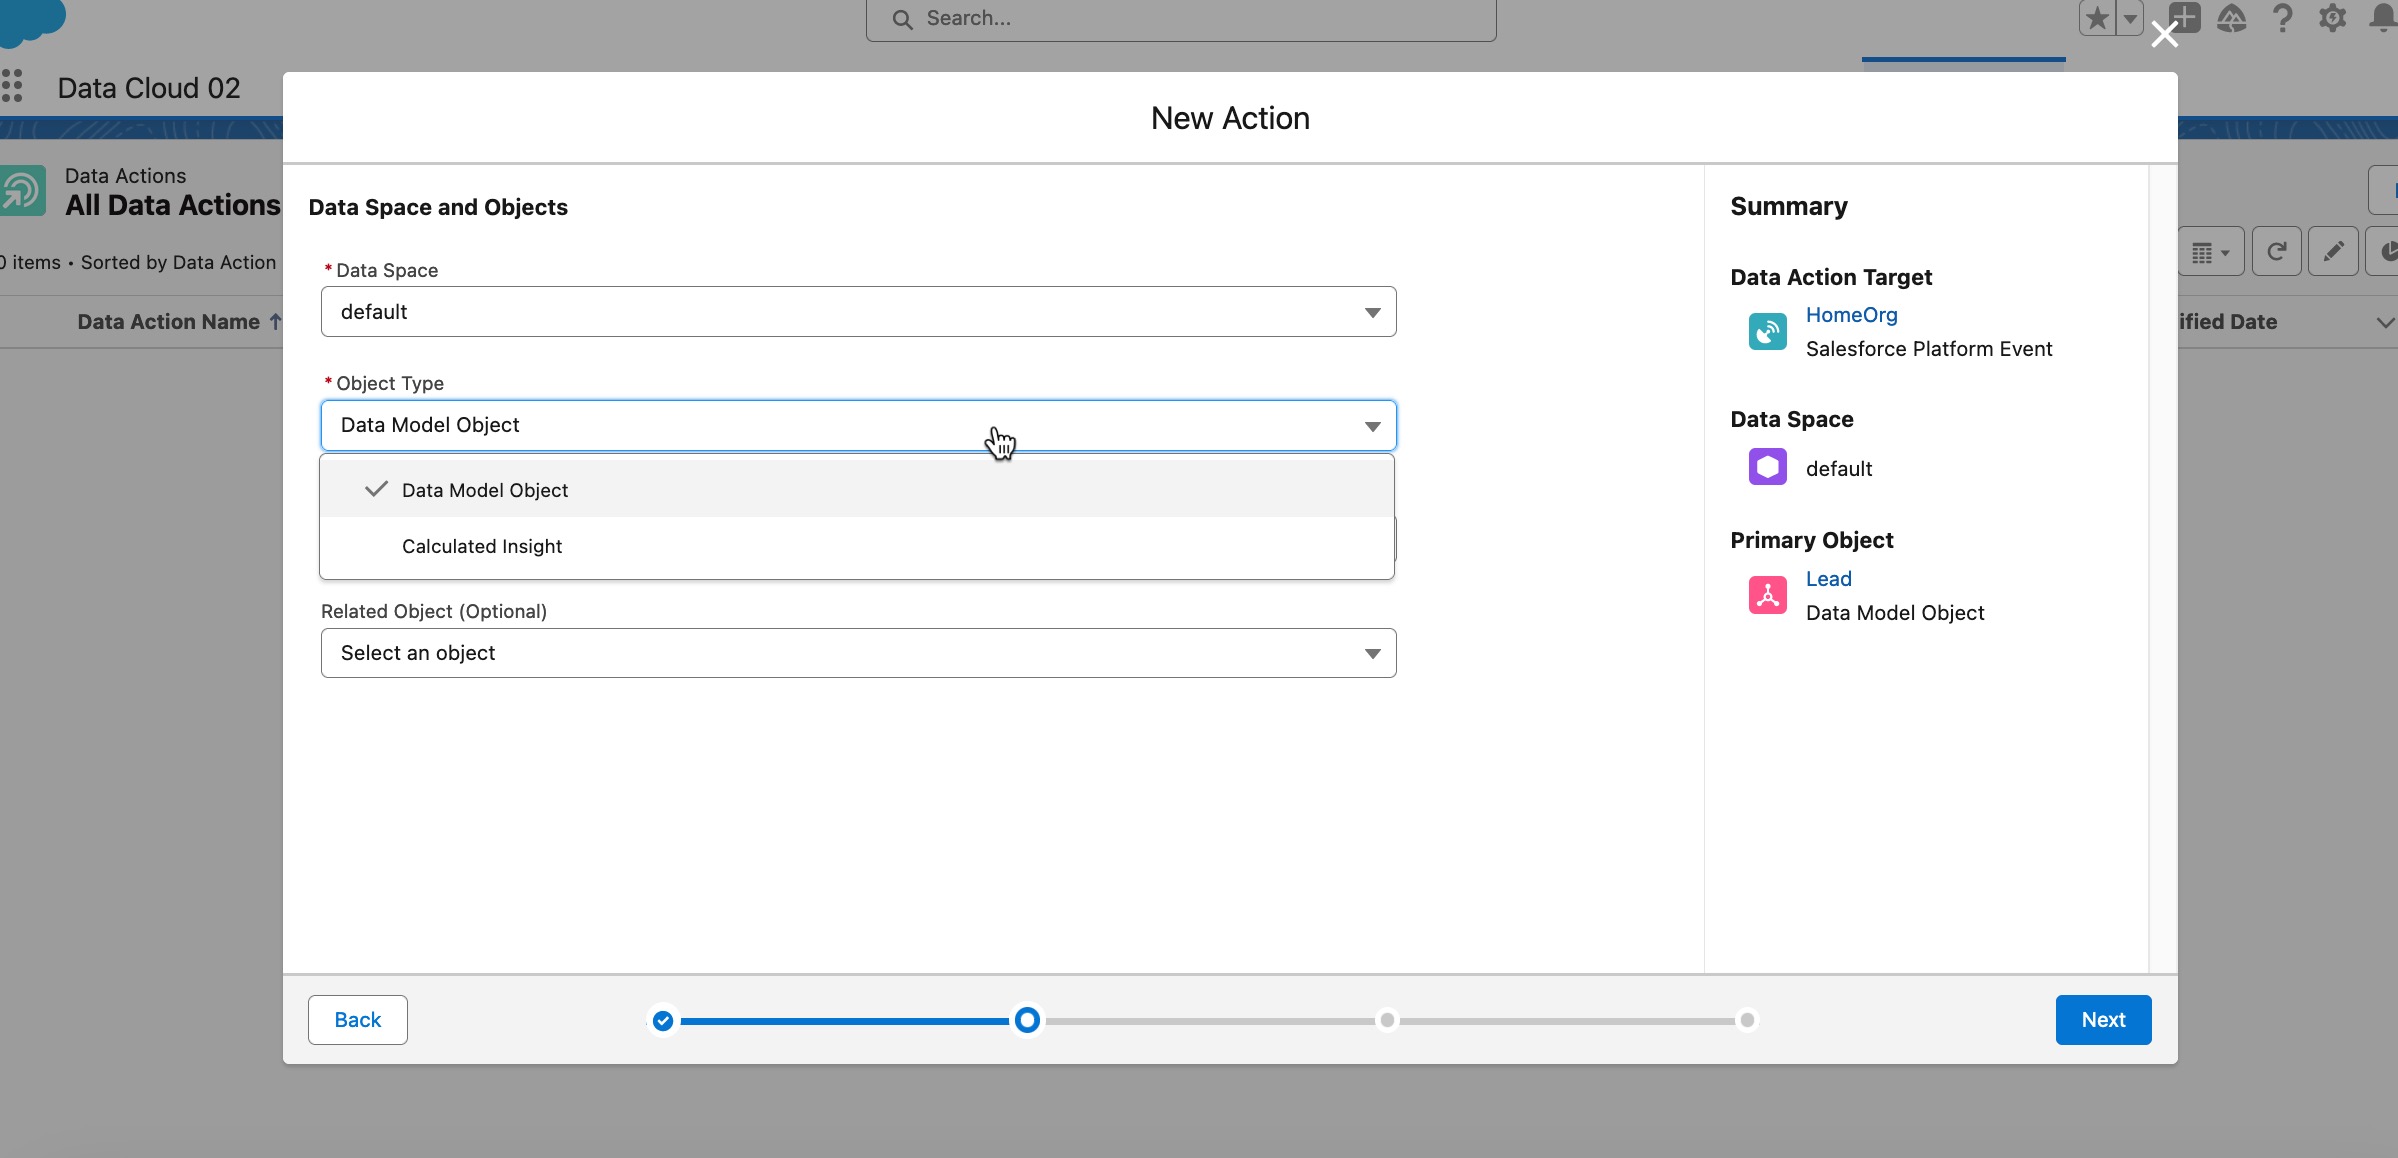Open the Data Space dropdown
Screen dimensions: 2398x1158
click(x=858, y=312)
